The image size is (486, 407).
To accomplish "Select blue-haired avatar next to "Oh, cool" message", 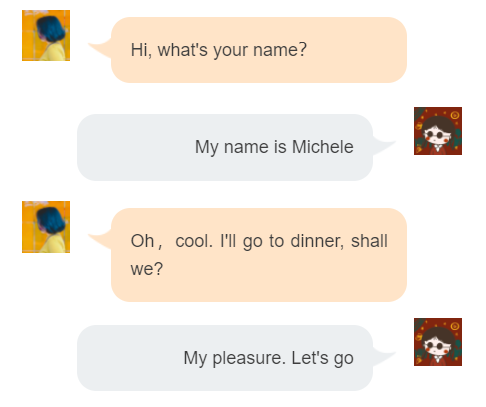I will (x=46, y=227).
